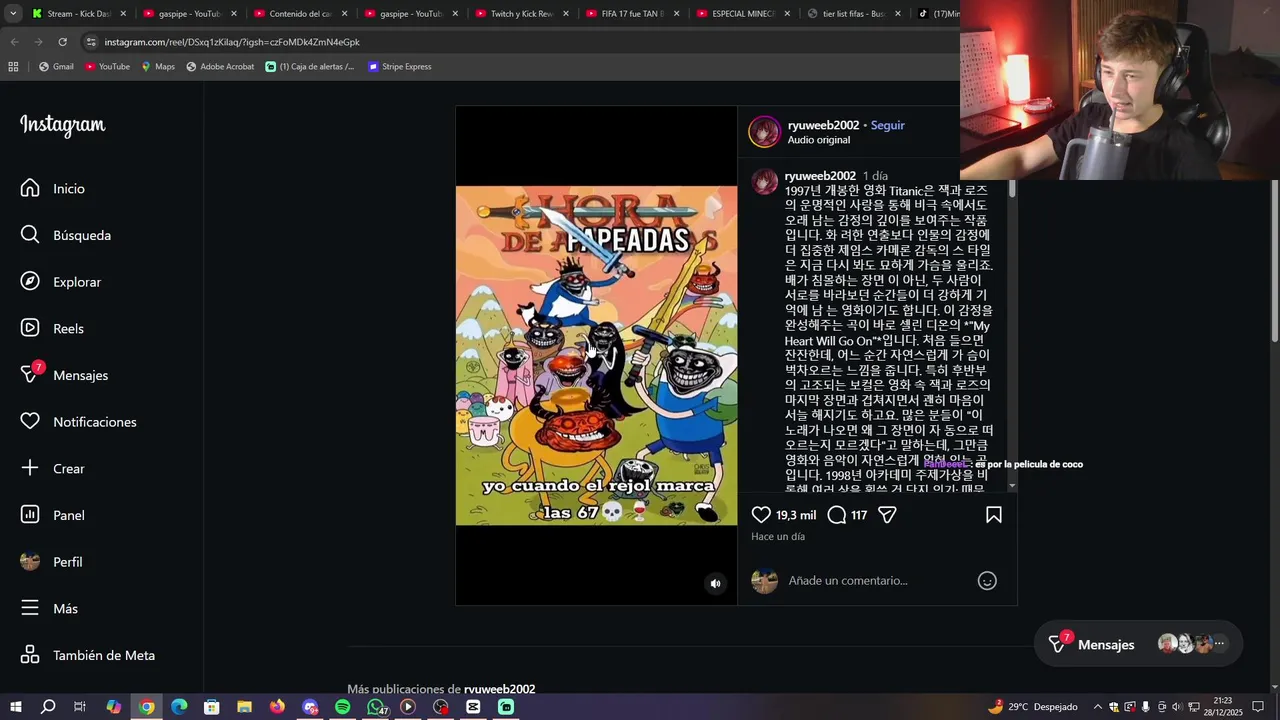Image resolution: width=1280 pixels, height=720 pixels.
Task: Open comments bubble icon next to 117
Action: click(x=837, y=515)
